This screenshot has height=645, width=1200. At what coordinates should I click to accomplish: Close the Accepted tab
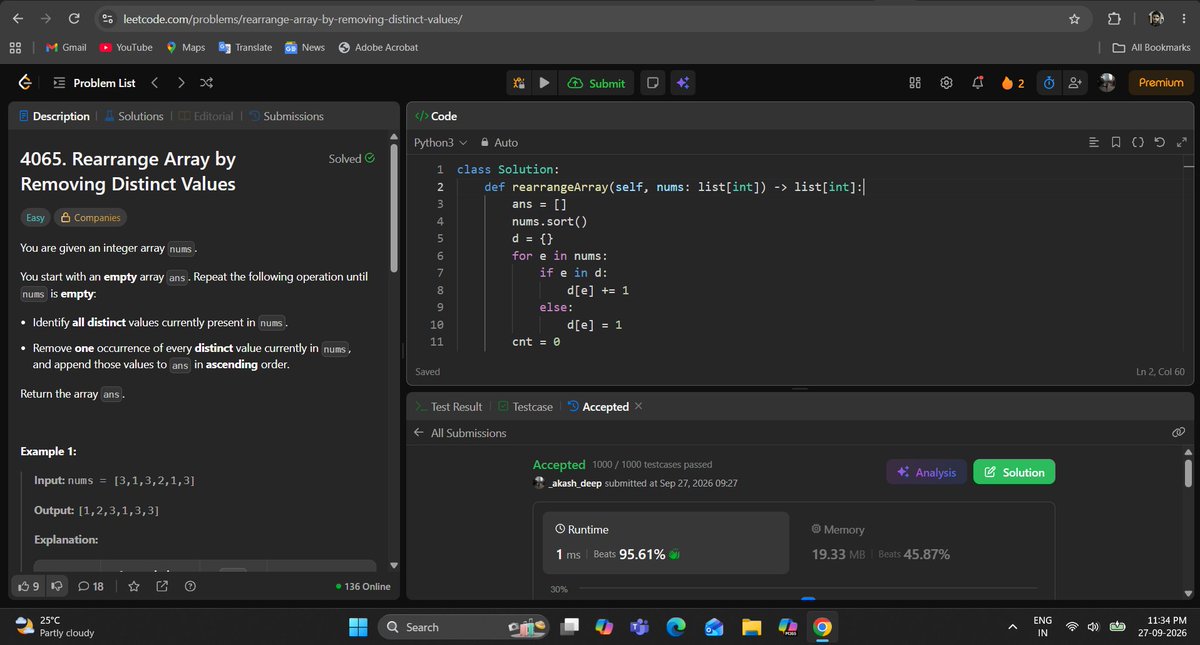[639, 406]
